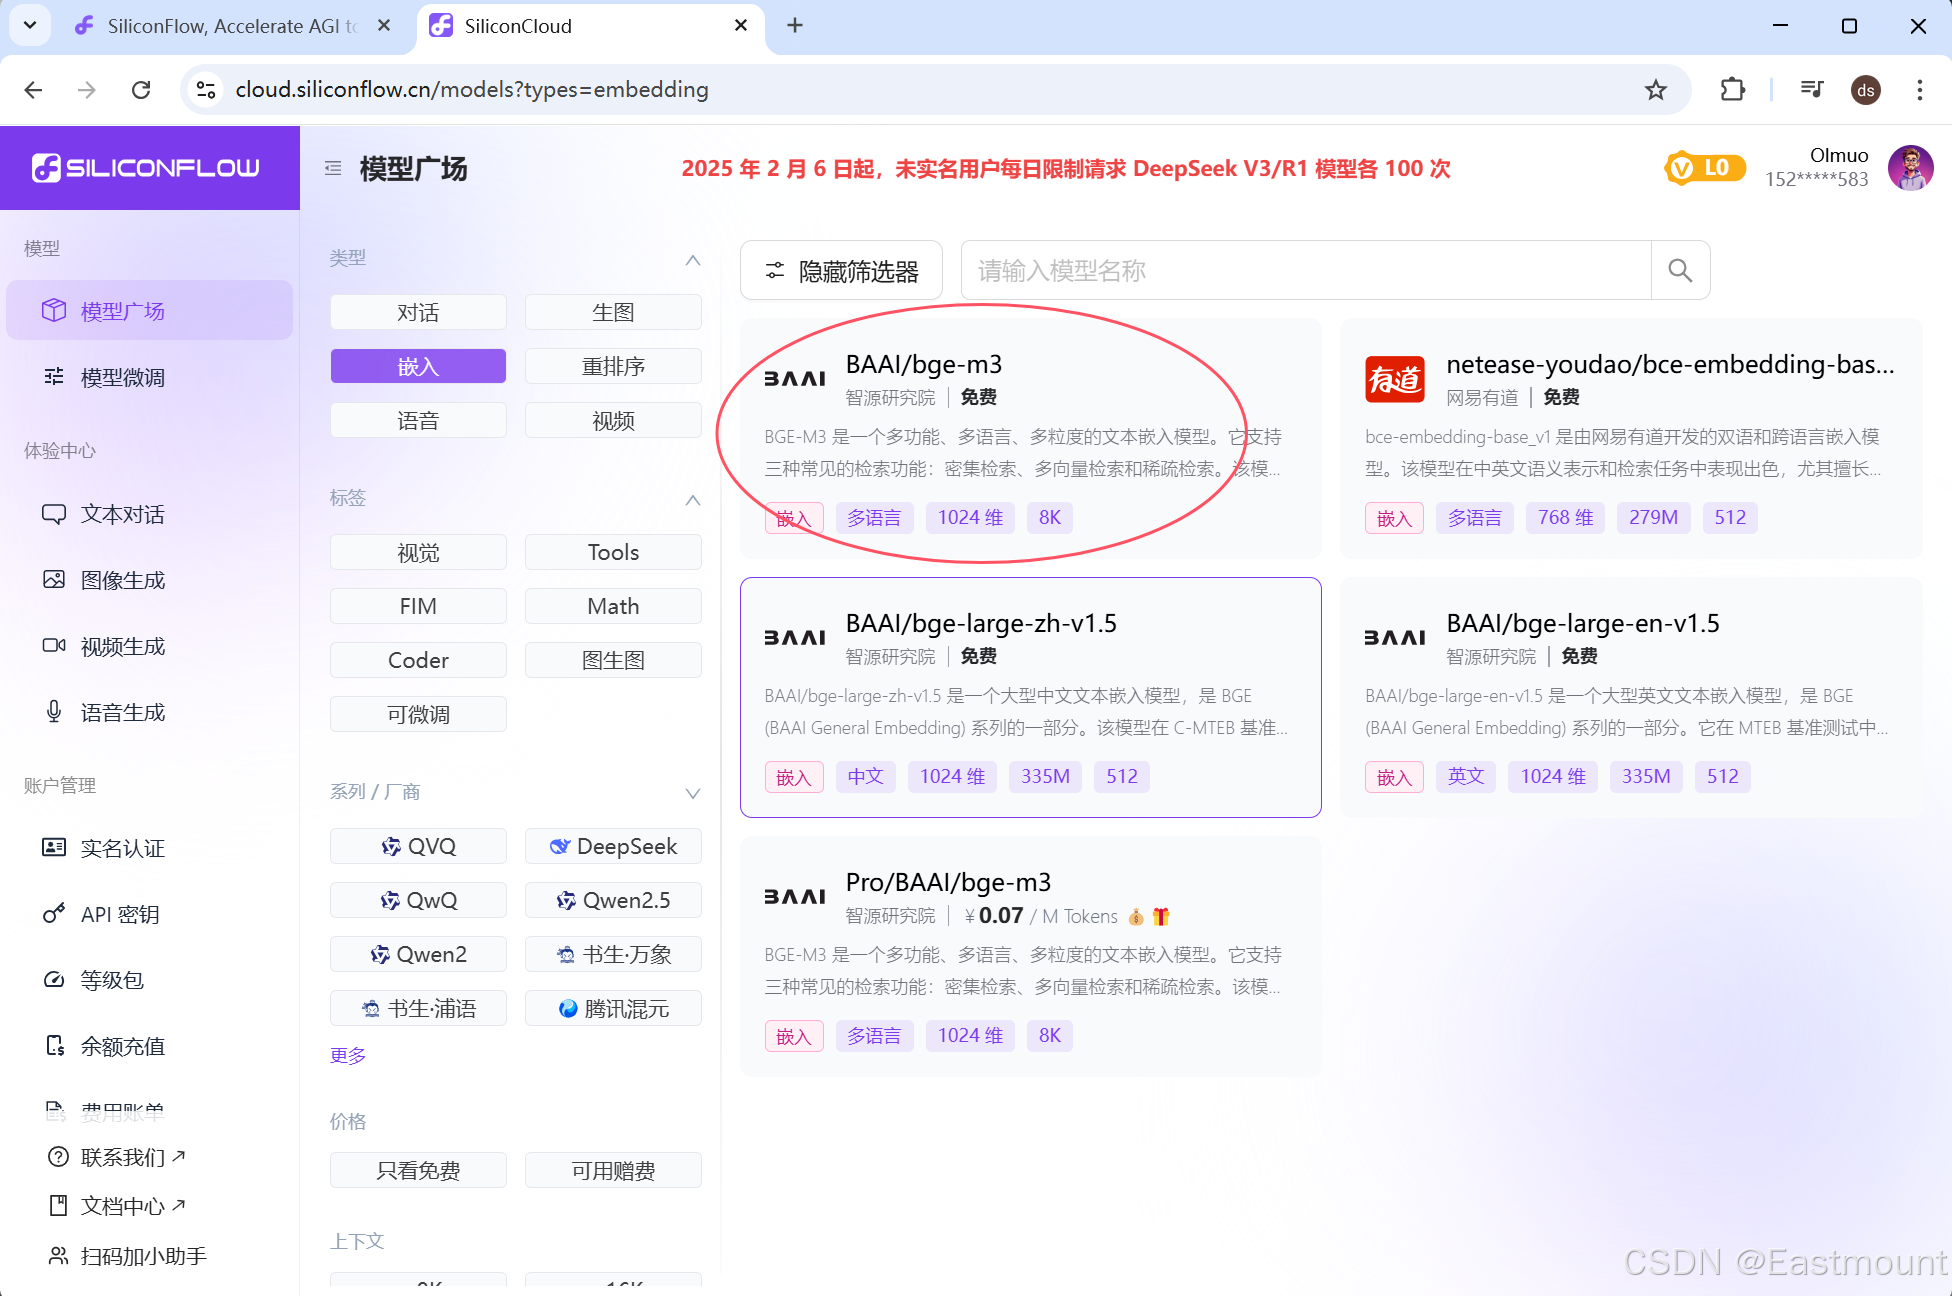Switch to SiliconFlow Accelerate AGI tab
The width and height of the screenshot is (1952, 1296).
pyautogui.click(x=232, y=26)
